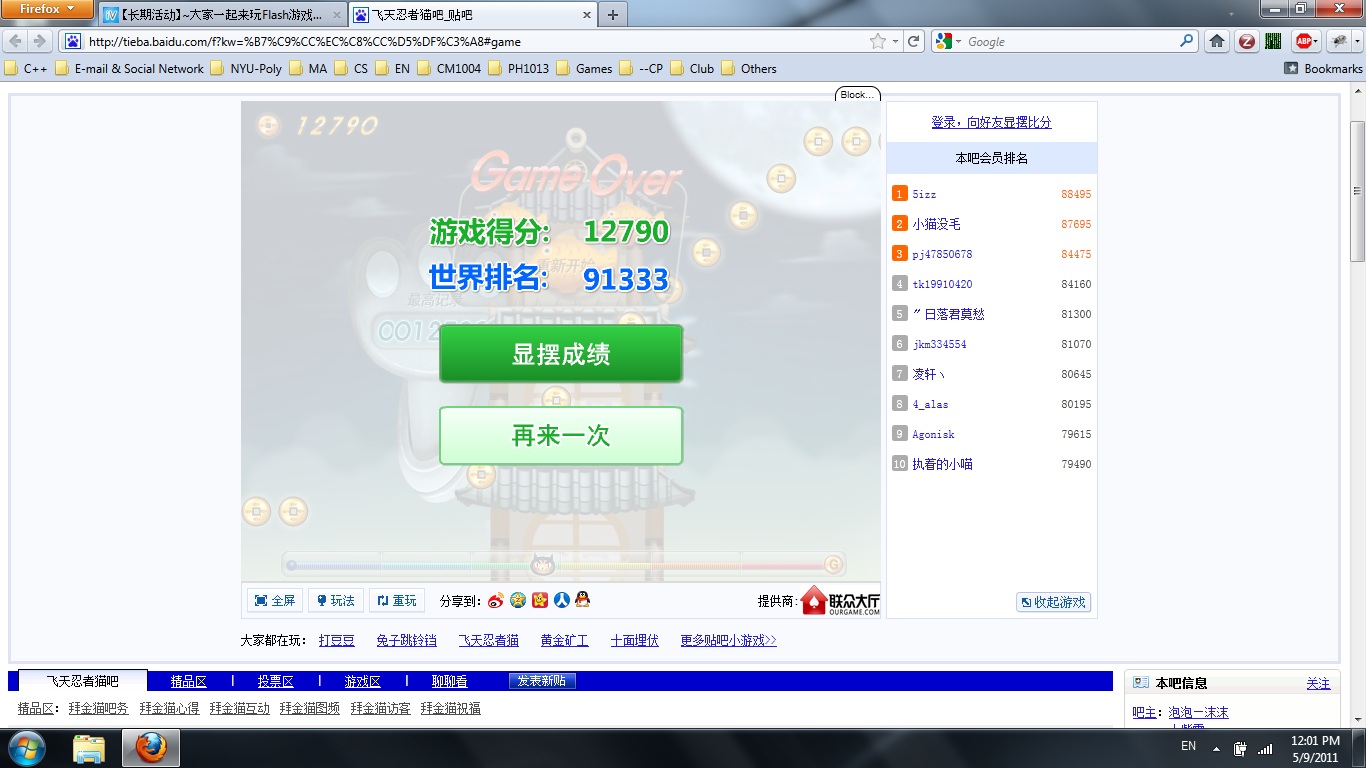Click the green matrix add-on icon
The height and width of the screenshot is (768, 1366).
[1273, 41]
